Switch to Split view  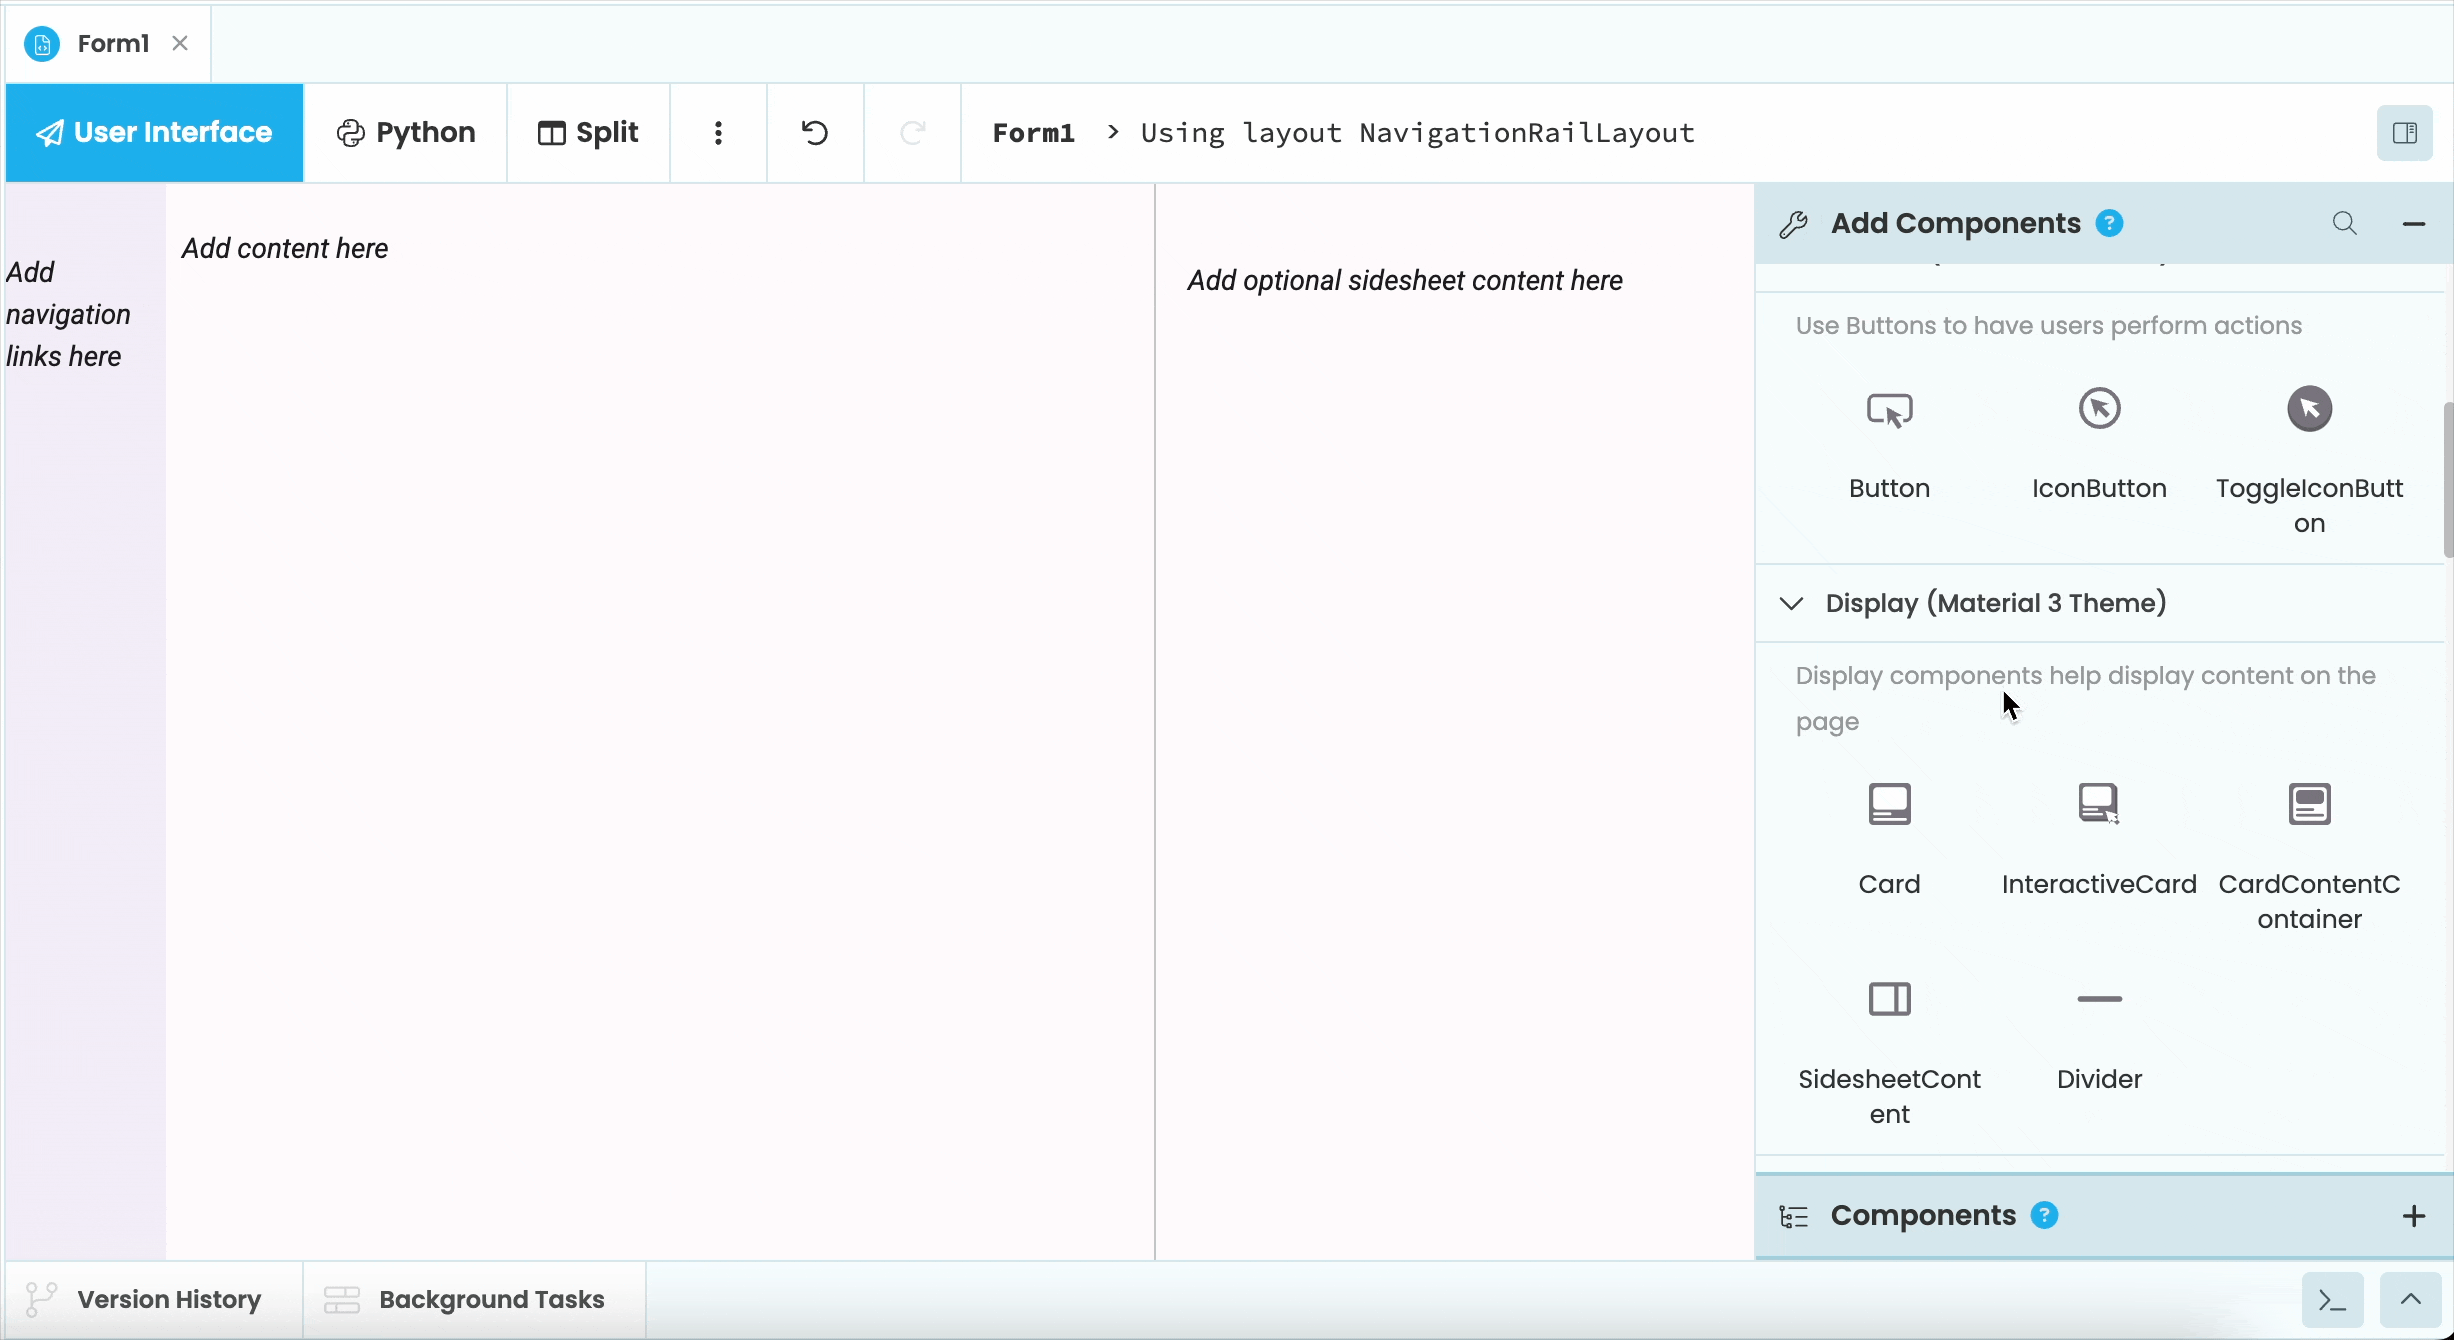[587, 132]
